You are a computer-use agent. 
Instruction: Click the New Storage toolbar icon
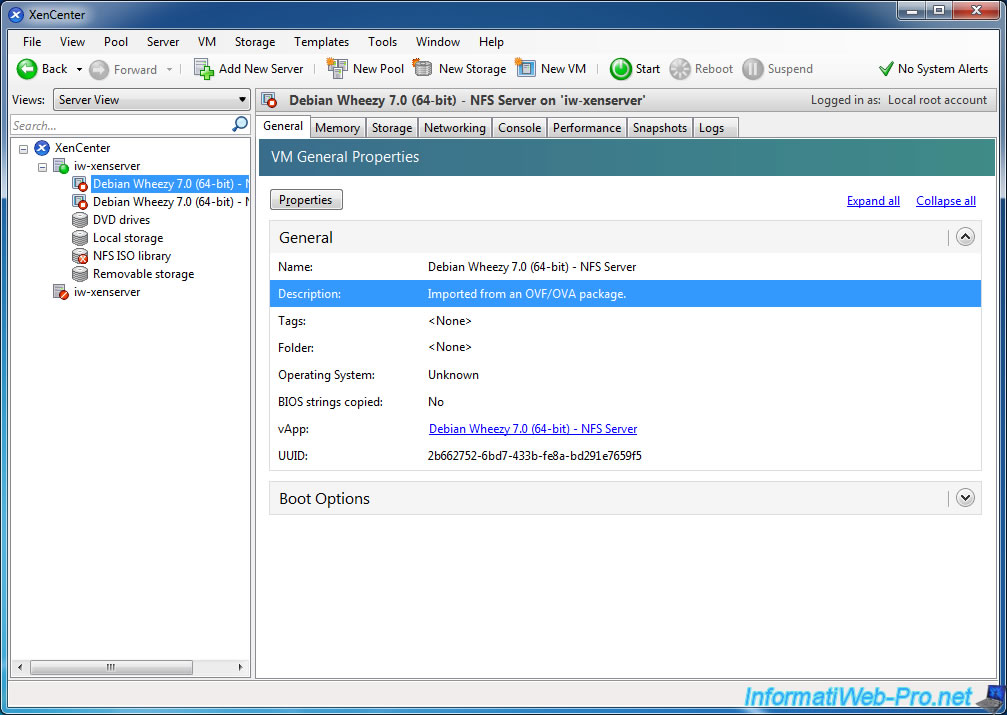(423, 69)
